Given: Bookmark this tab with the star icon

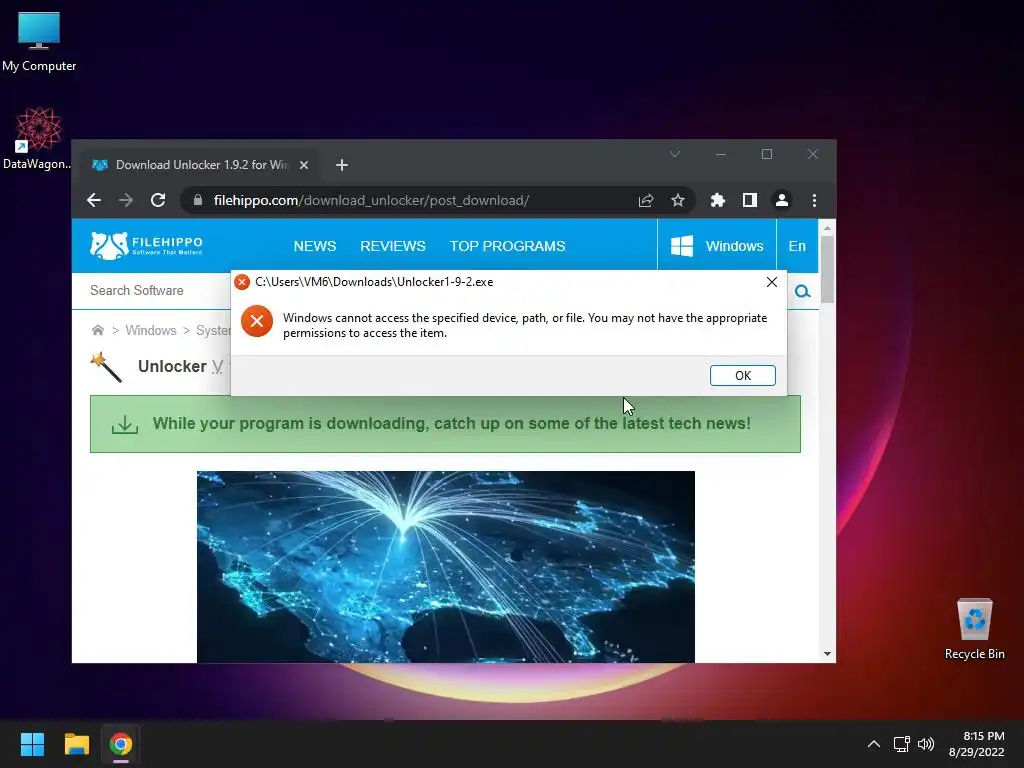Looking at the screenshot, I should 678,200.
